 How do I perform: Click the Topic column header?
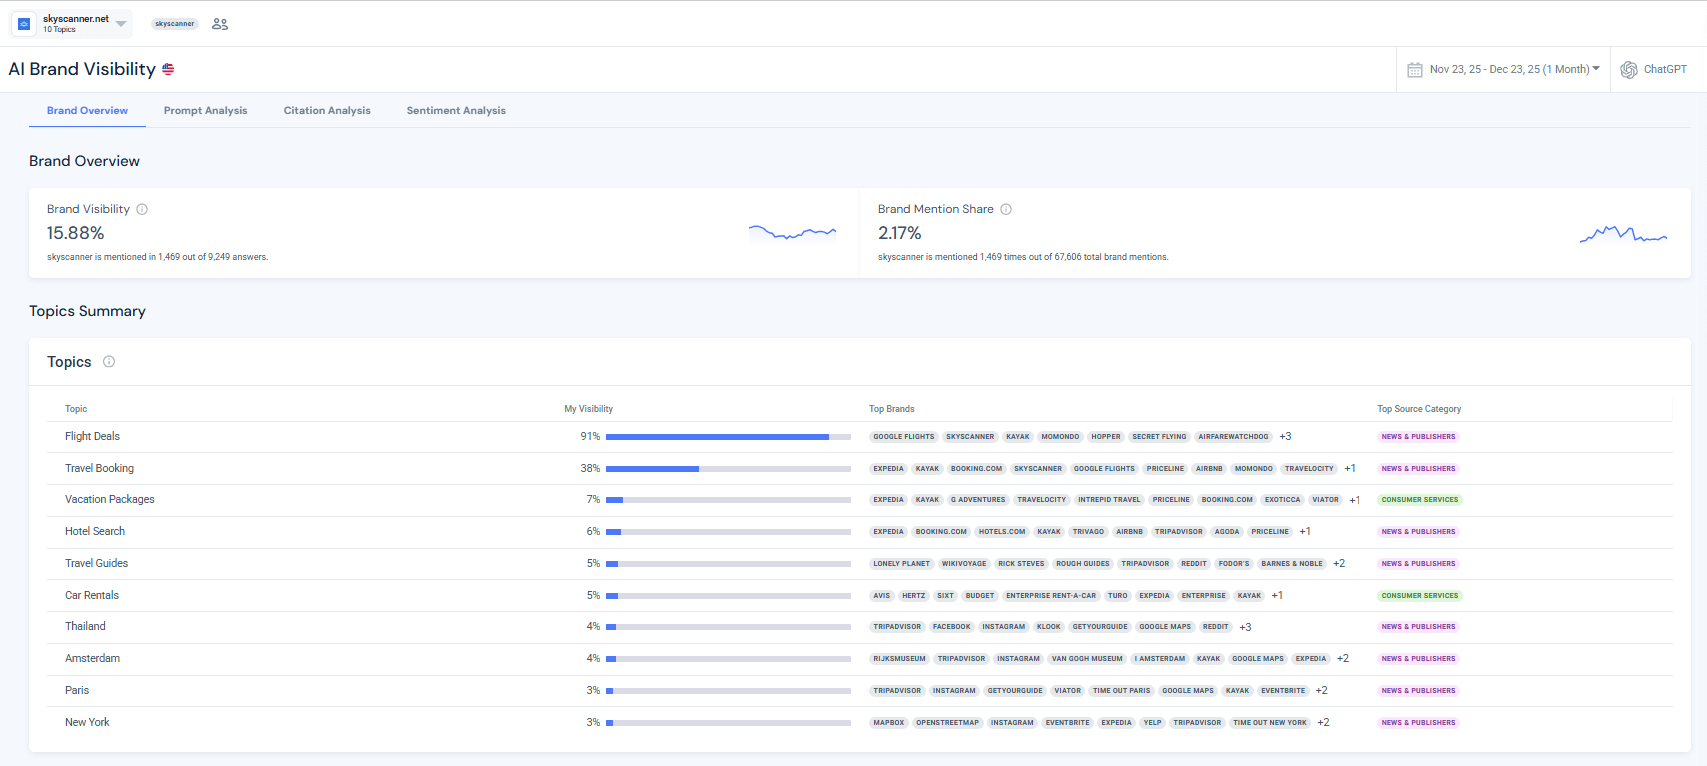pos(76,409)
